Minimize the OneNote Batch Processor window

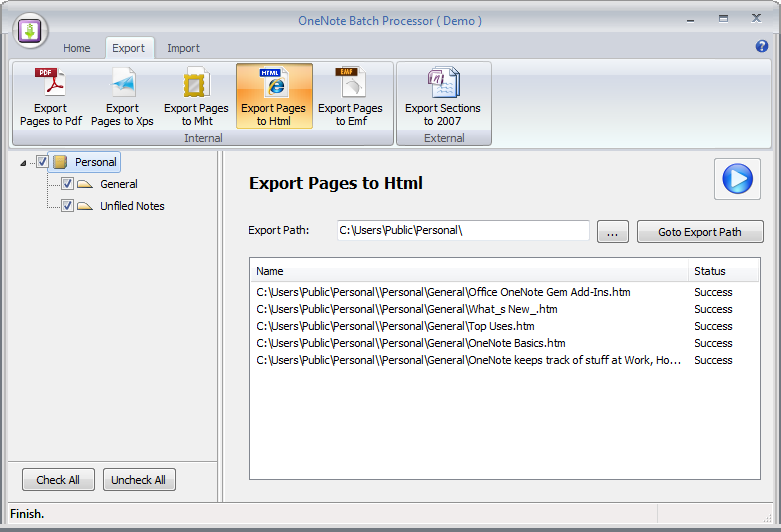690,20
